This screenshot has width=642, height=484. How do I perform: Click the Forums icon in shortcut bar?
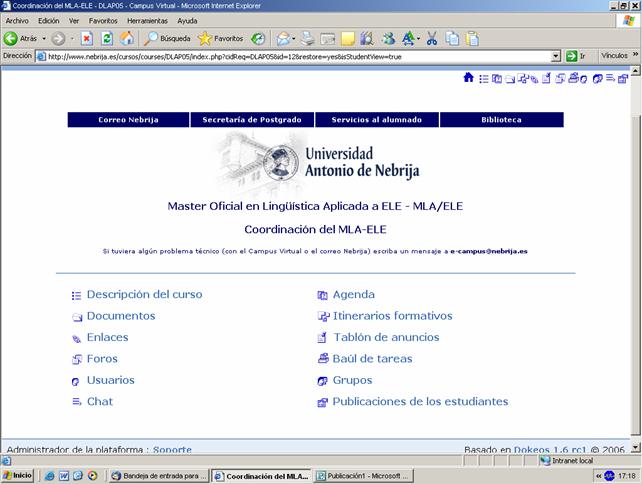click(560, 78)
